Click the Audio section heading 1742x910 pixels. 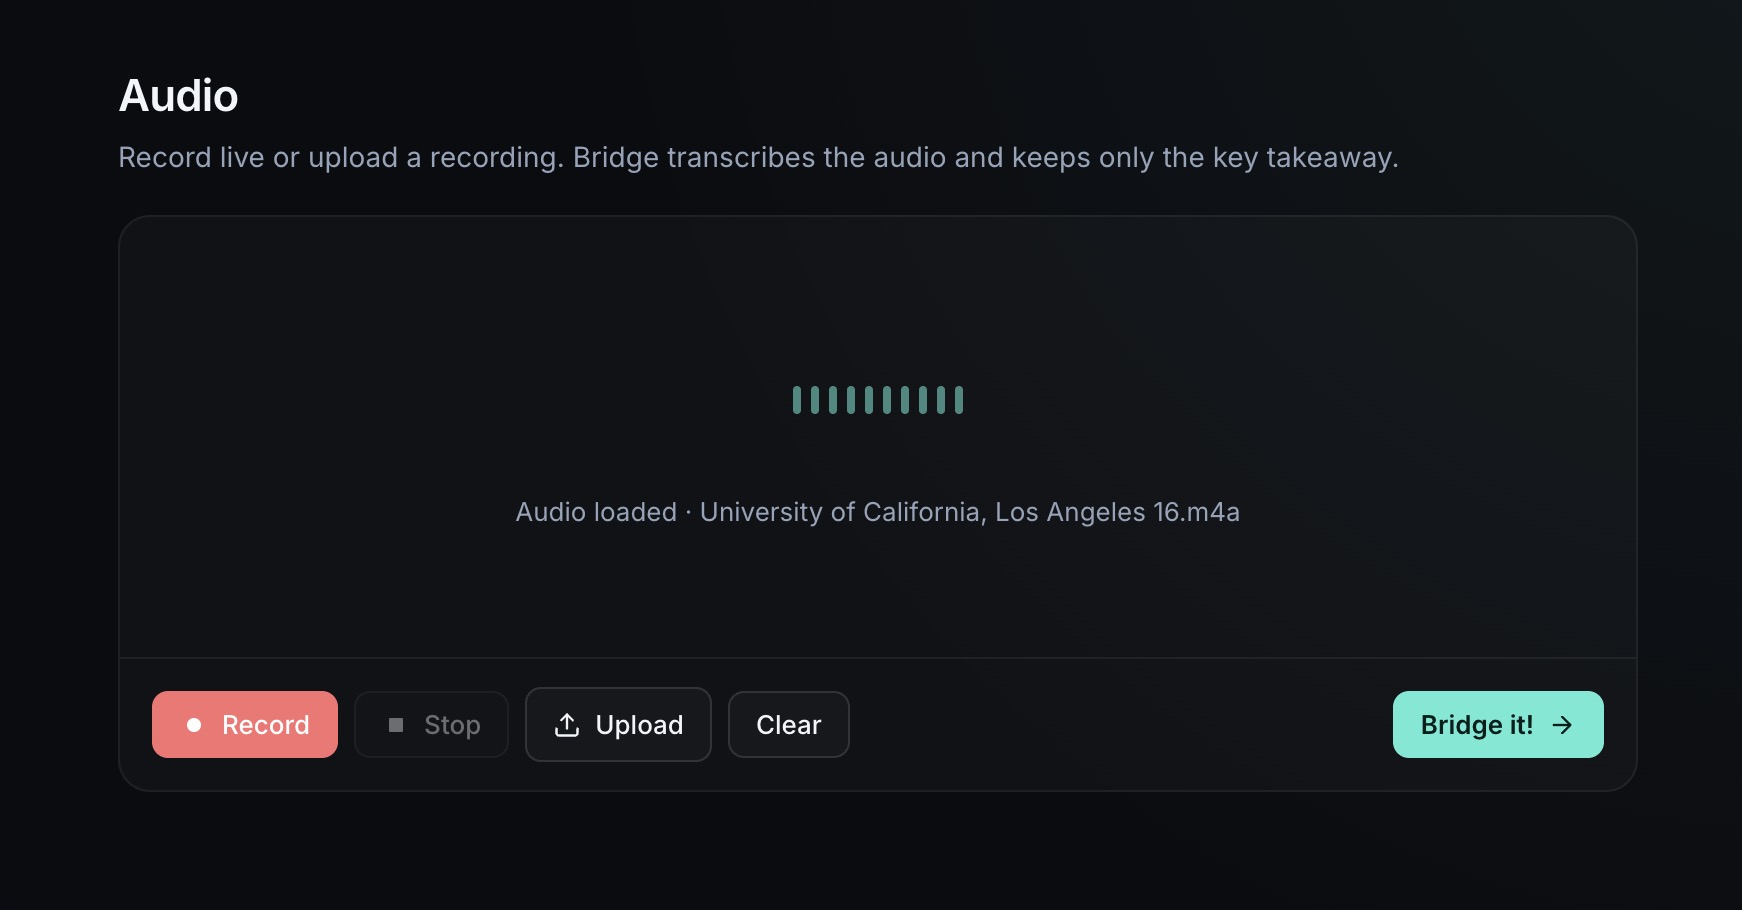click(179, 96)
